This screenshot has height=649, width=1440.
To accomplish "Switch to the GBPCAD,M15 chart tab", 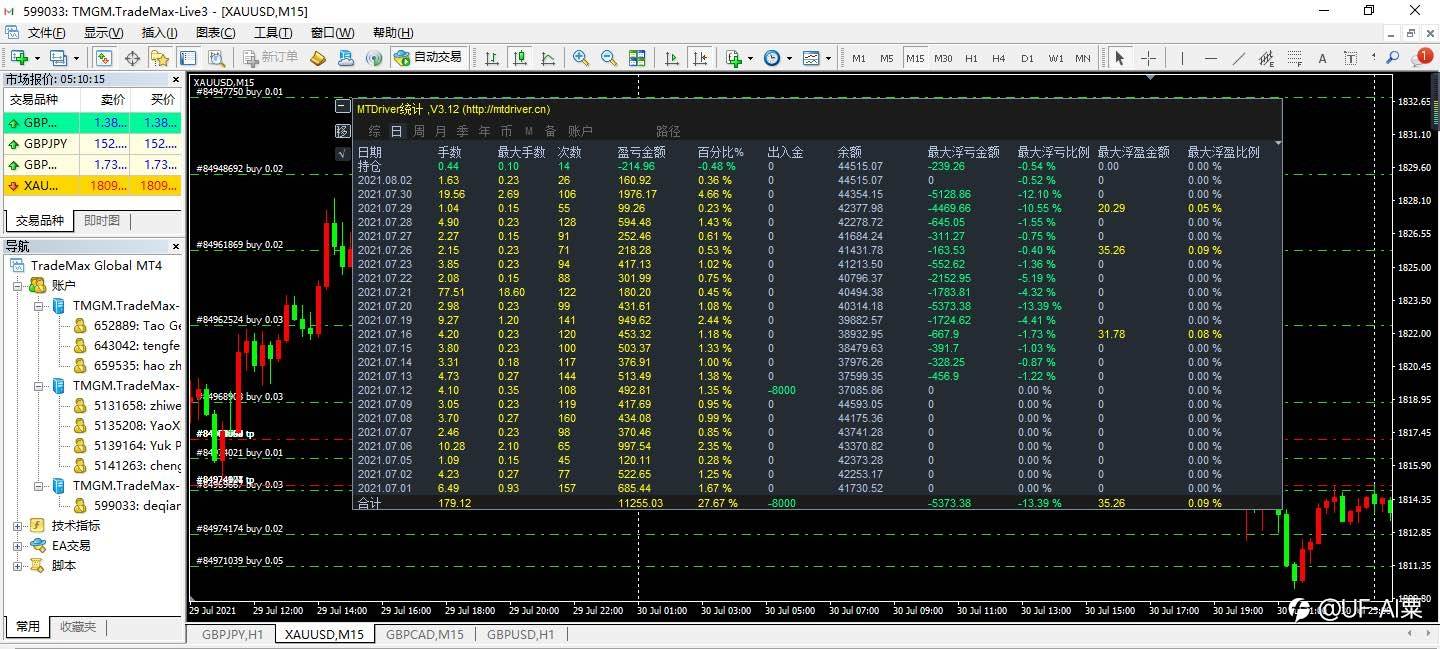I will pyautogui.click(x=425, y=634).
